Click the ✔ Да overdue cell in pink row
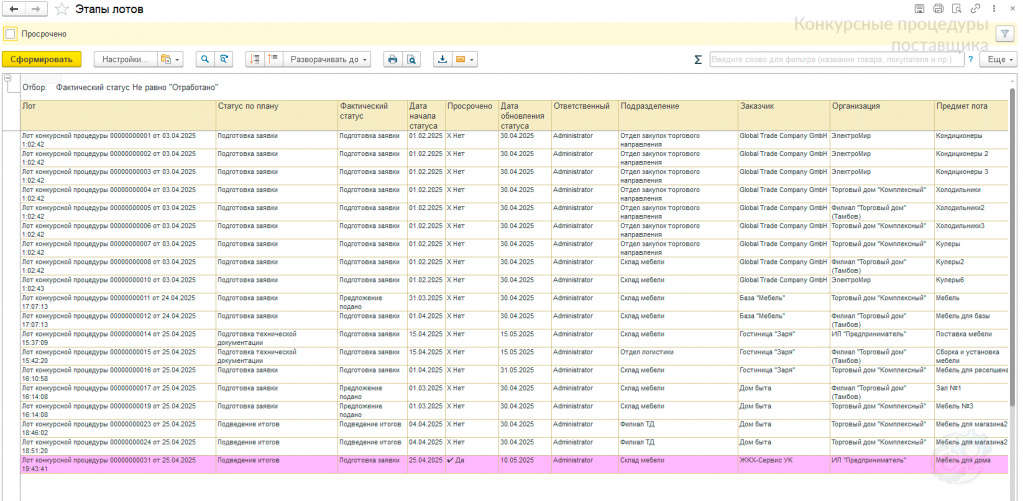This screenshot has height=501, width=1023. point(472,464)
